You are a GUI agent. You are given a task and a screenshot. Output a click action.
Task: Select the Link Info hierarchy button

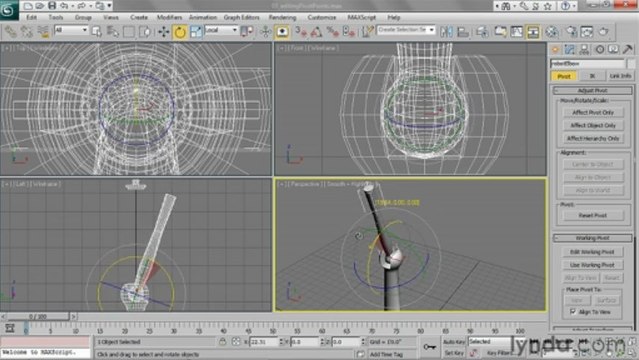click(620, 76)
